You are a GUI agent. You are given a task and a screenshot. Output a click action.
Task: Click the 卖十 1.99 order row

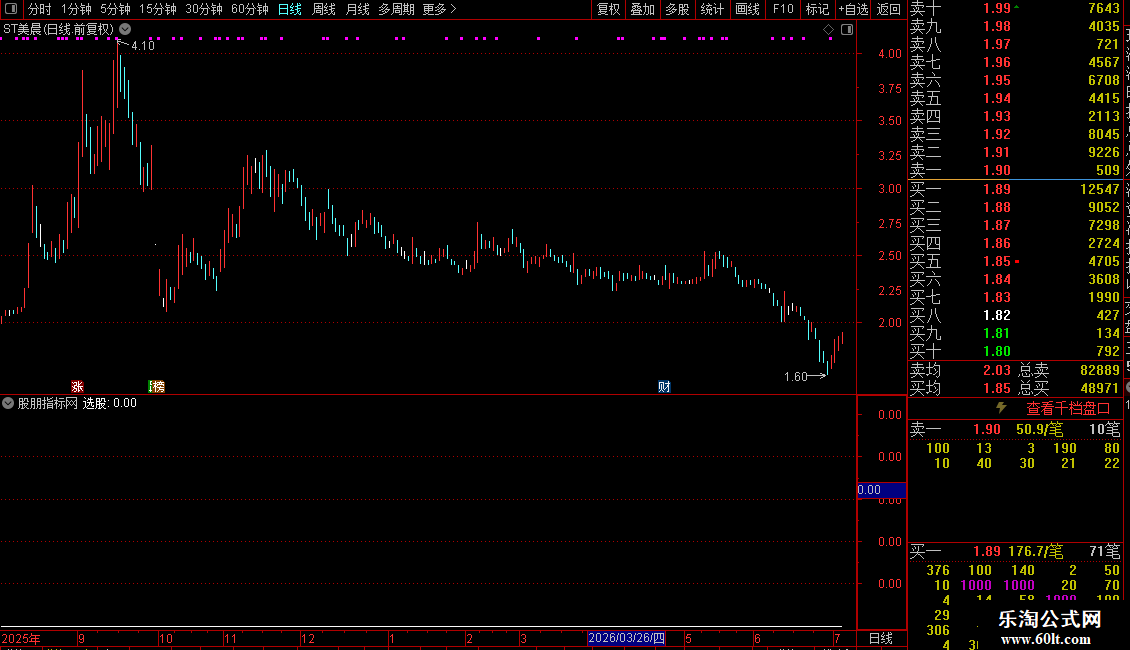1015,8
